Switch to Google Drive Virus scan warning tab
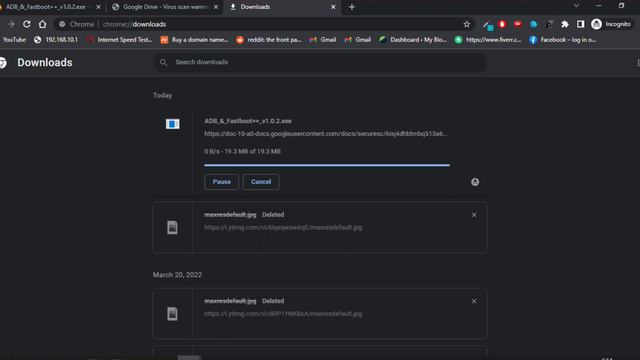The height and width of the screenshot is (360, 640). tap(165, 7)
